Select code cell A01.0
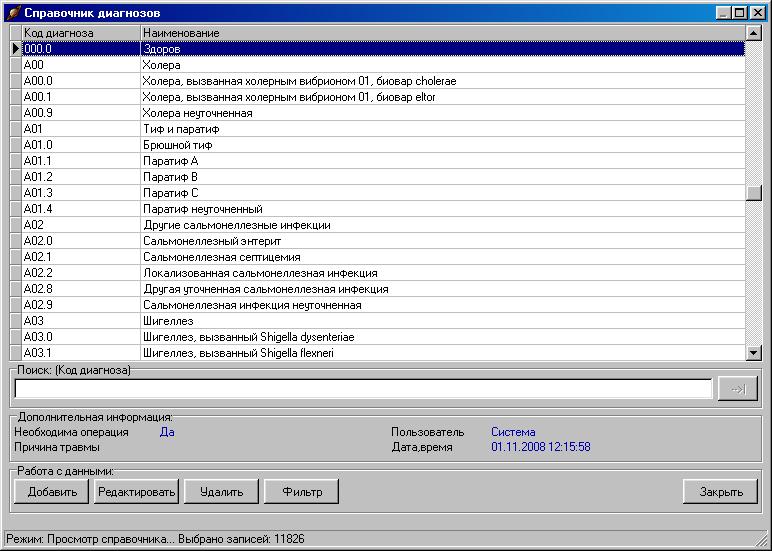Screen dimensions: 772x551 point(81,145)
